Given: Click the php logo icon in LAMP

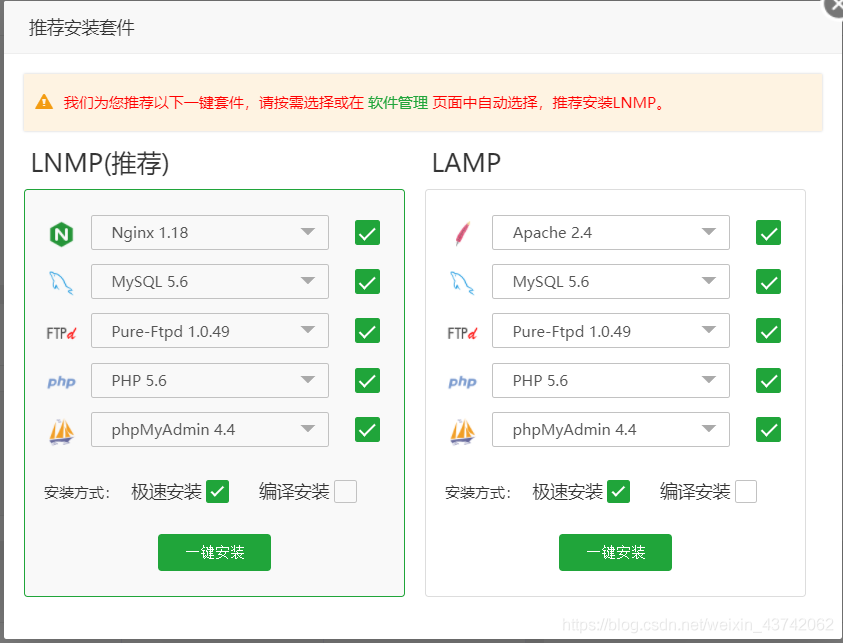Looking at the screenshot, I should point(462,382).
